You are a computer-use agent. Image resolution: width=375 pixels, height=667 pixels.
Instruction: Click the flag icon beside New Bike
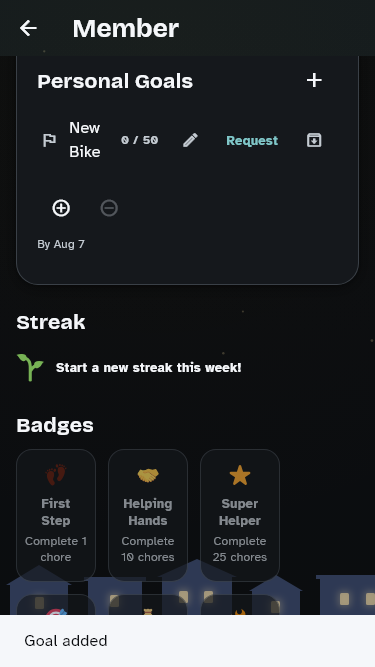[49, 140]
